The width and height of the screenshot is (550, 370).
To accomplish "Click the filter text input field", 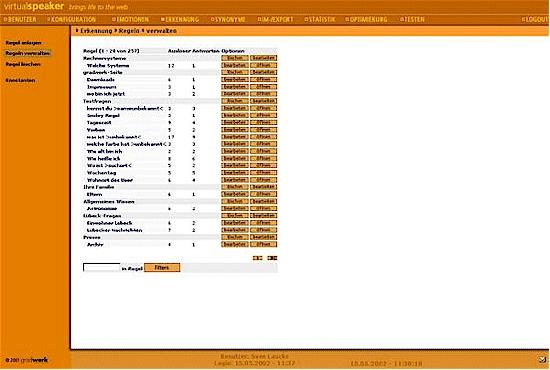I will click(x=101, y=267).
